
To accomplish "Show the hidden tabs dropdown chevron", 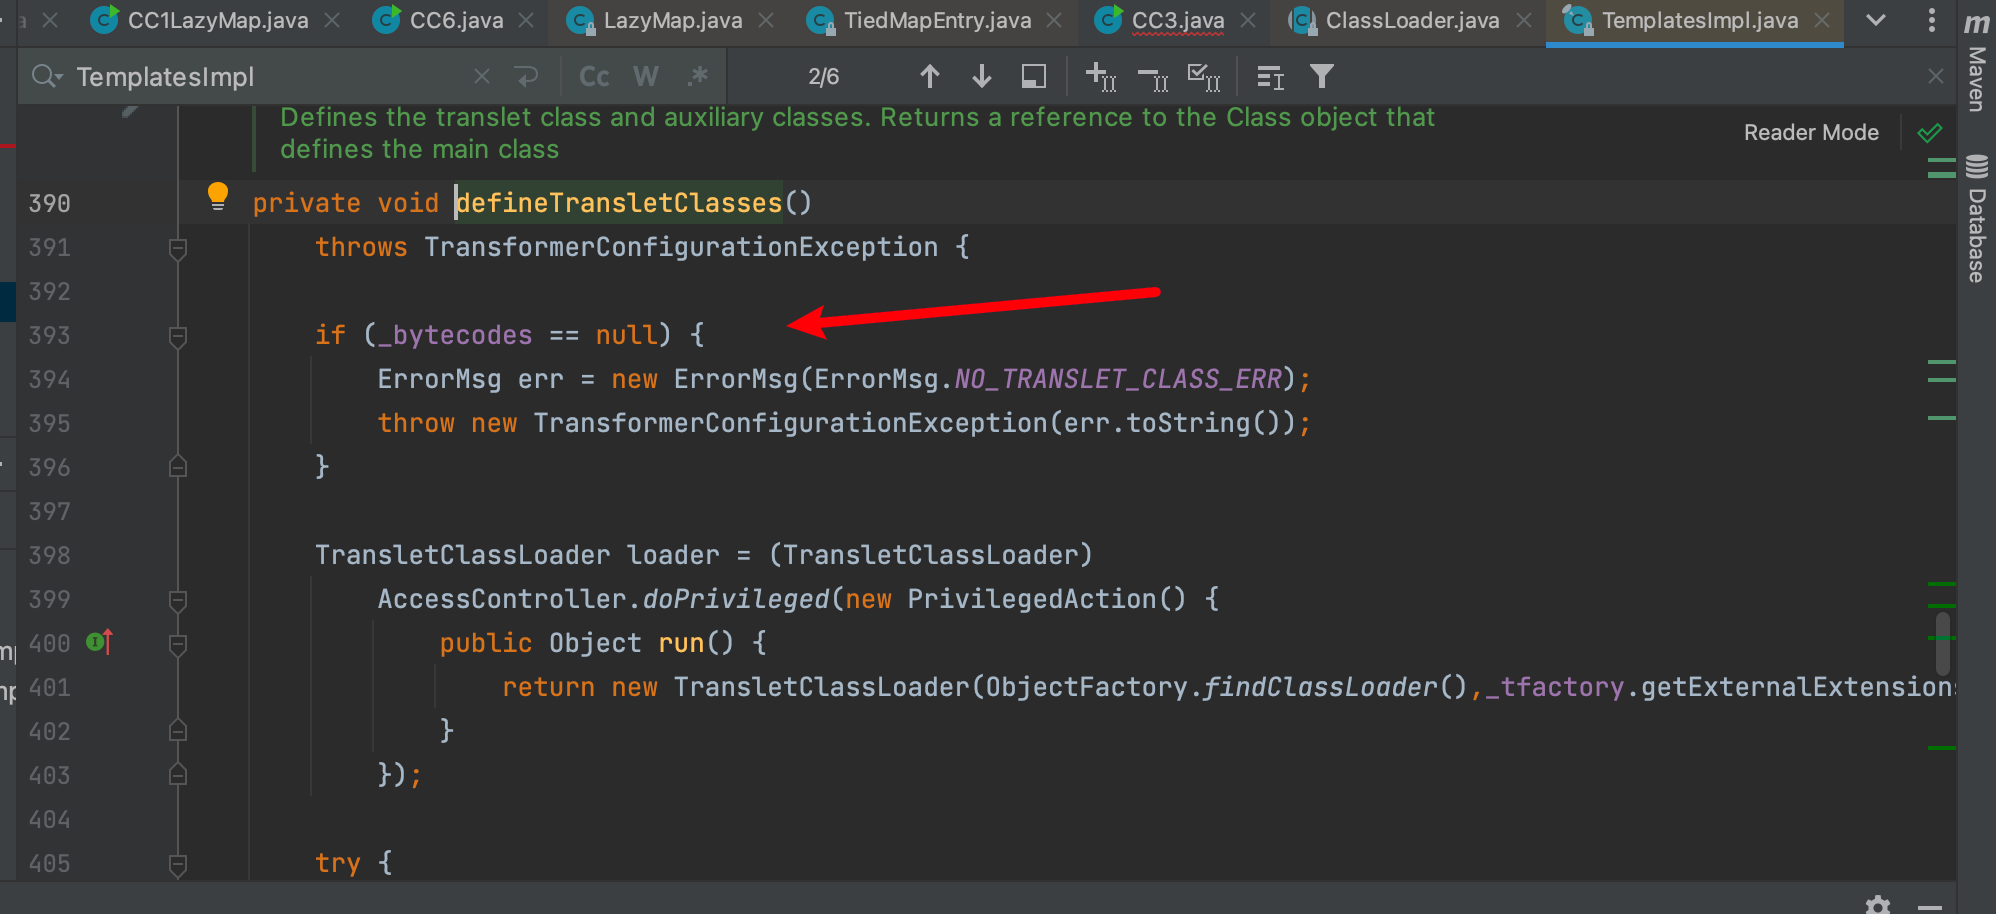I will tap(1876, 20).
